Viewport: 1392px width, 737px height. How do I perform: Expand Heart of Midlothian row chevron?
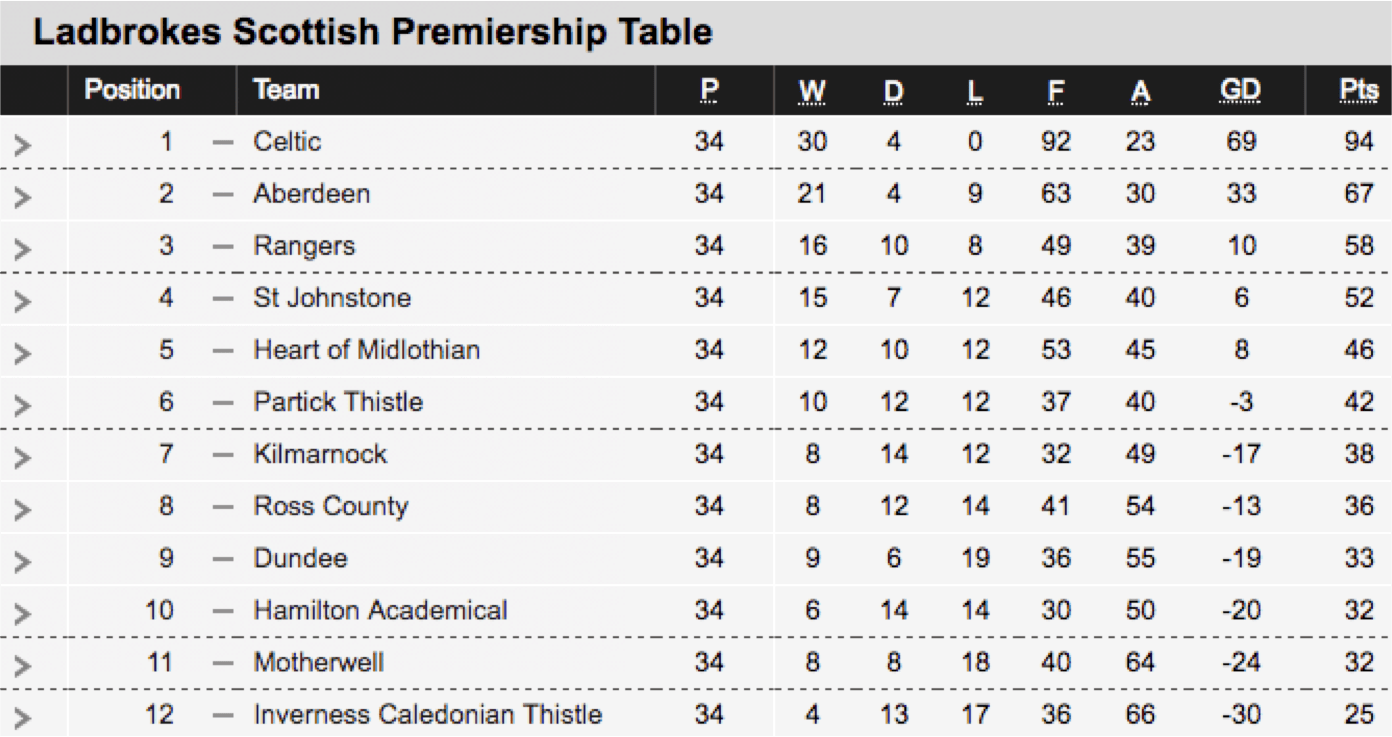(x=23, y=353)
